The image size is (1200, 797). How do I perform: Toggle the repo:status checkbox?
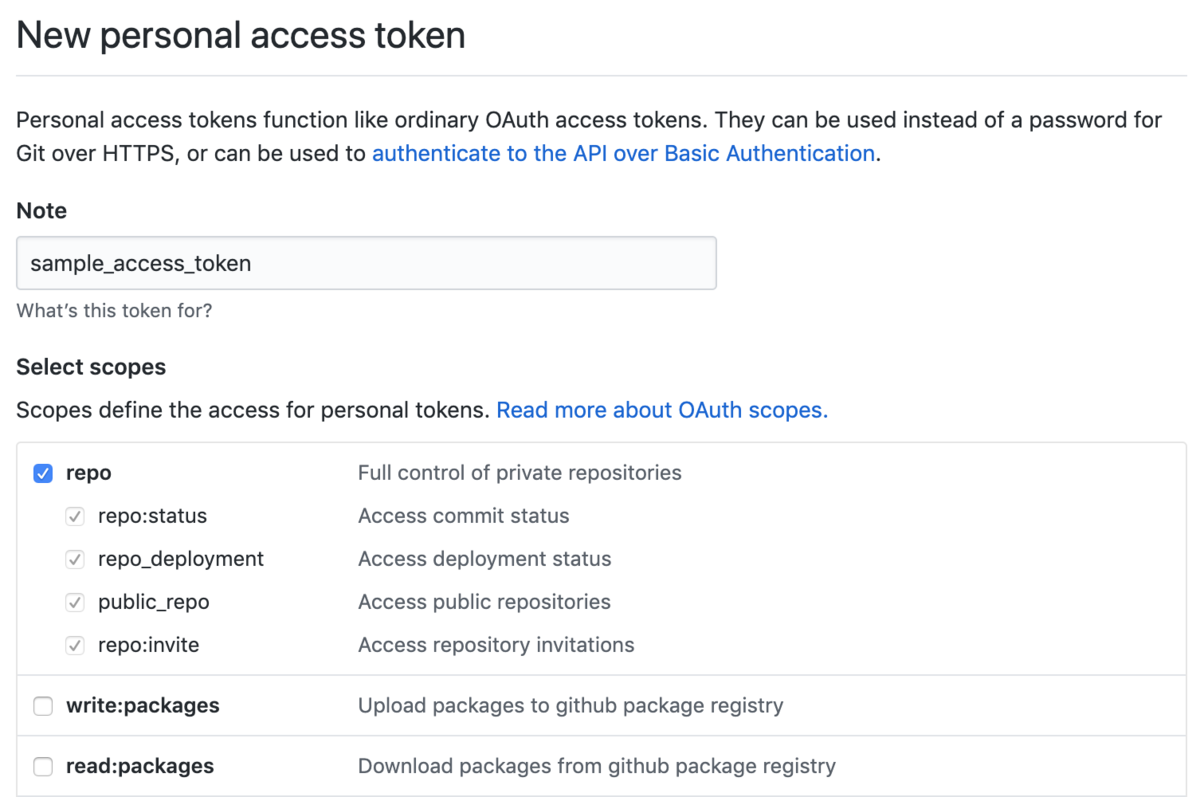coord(75,517)
